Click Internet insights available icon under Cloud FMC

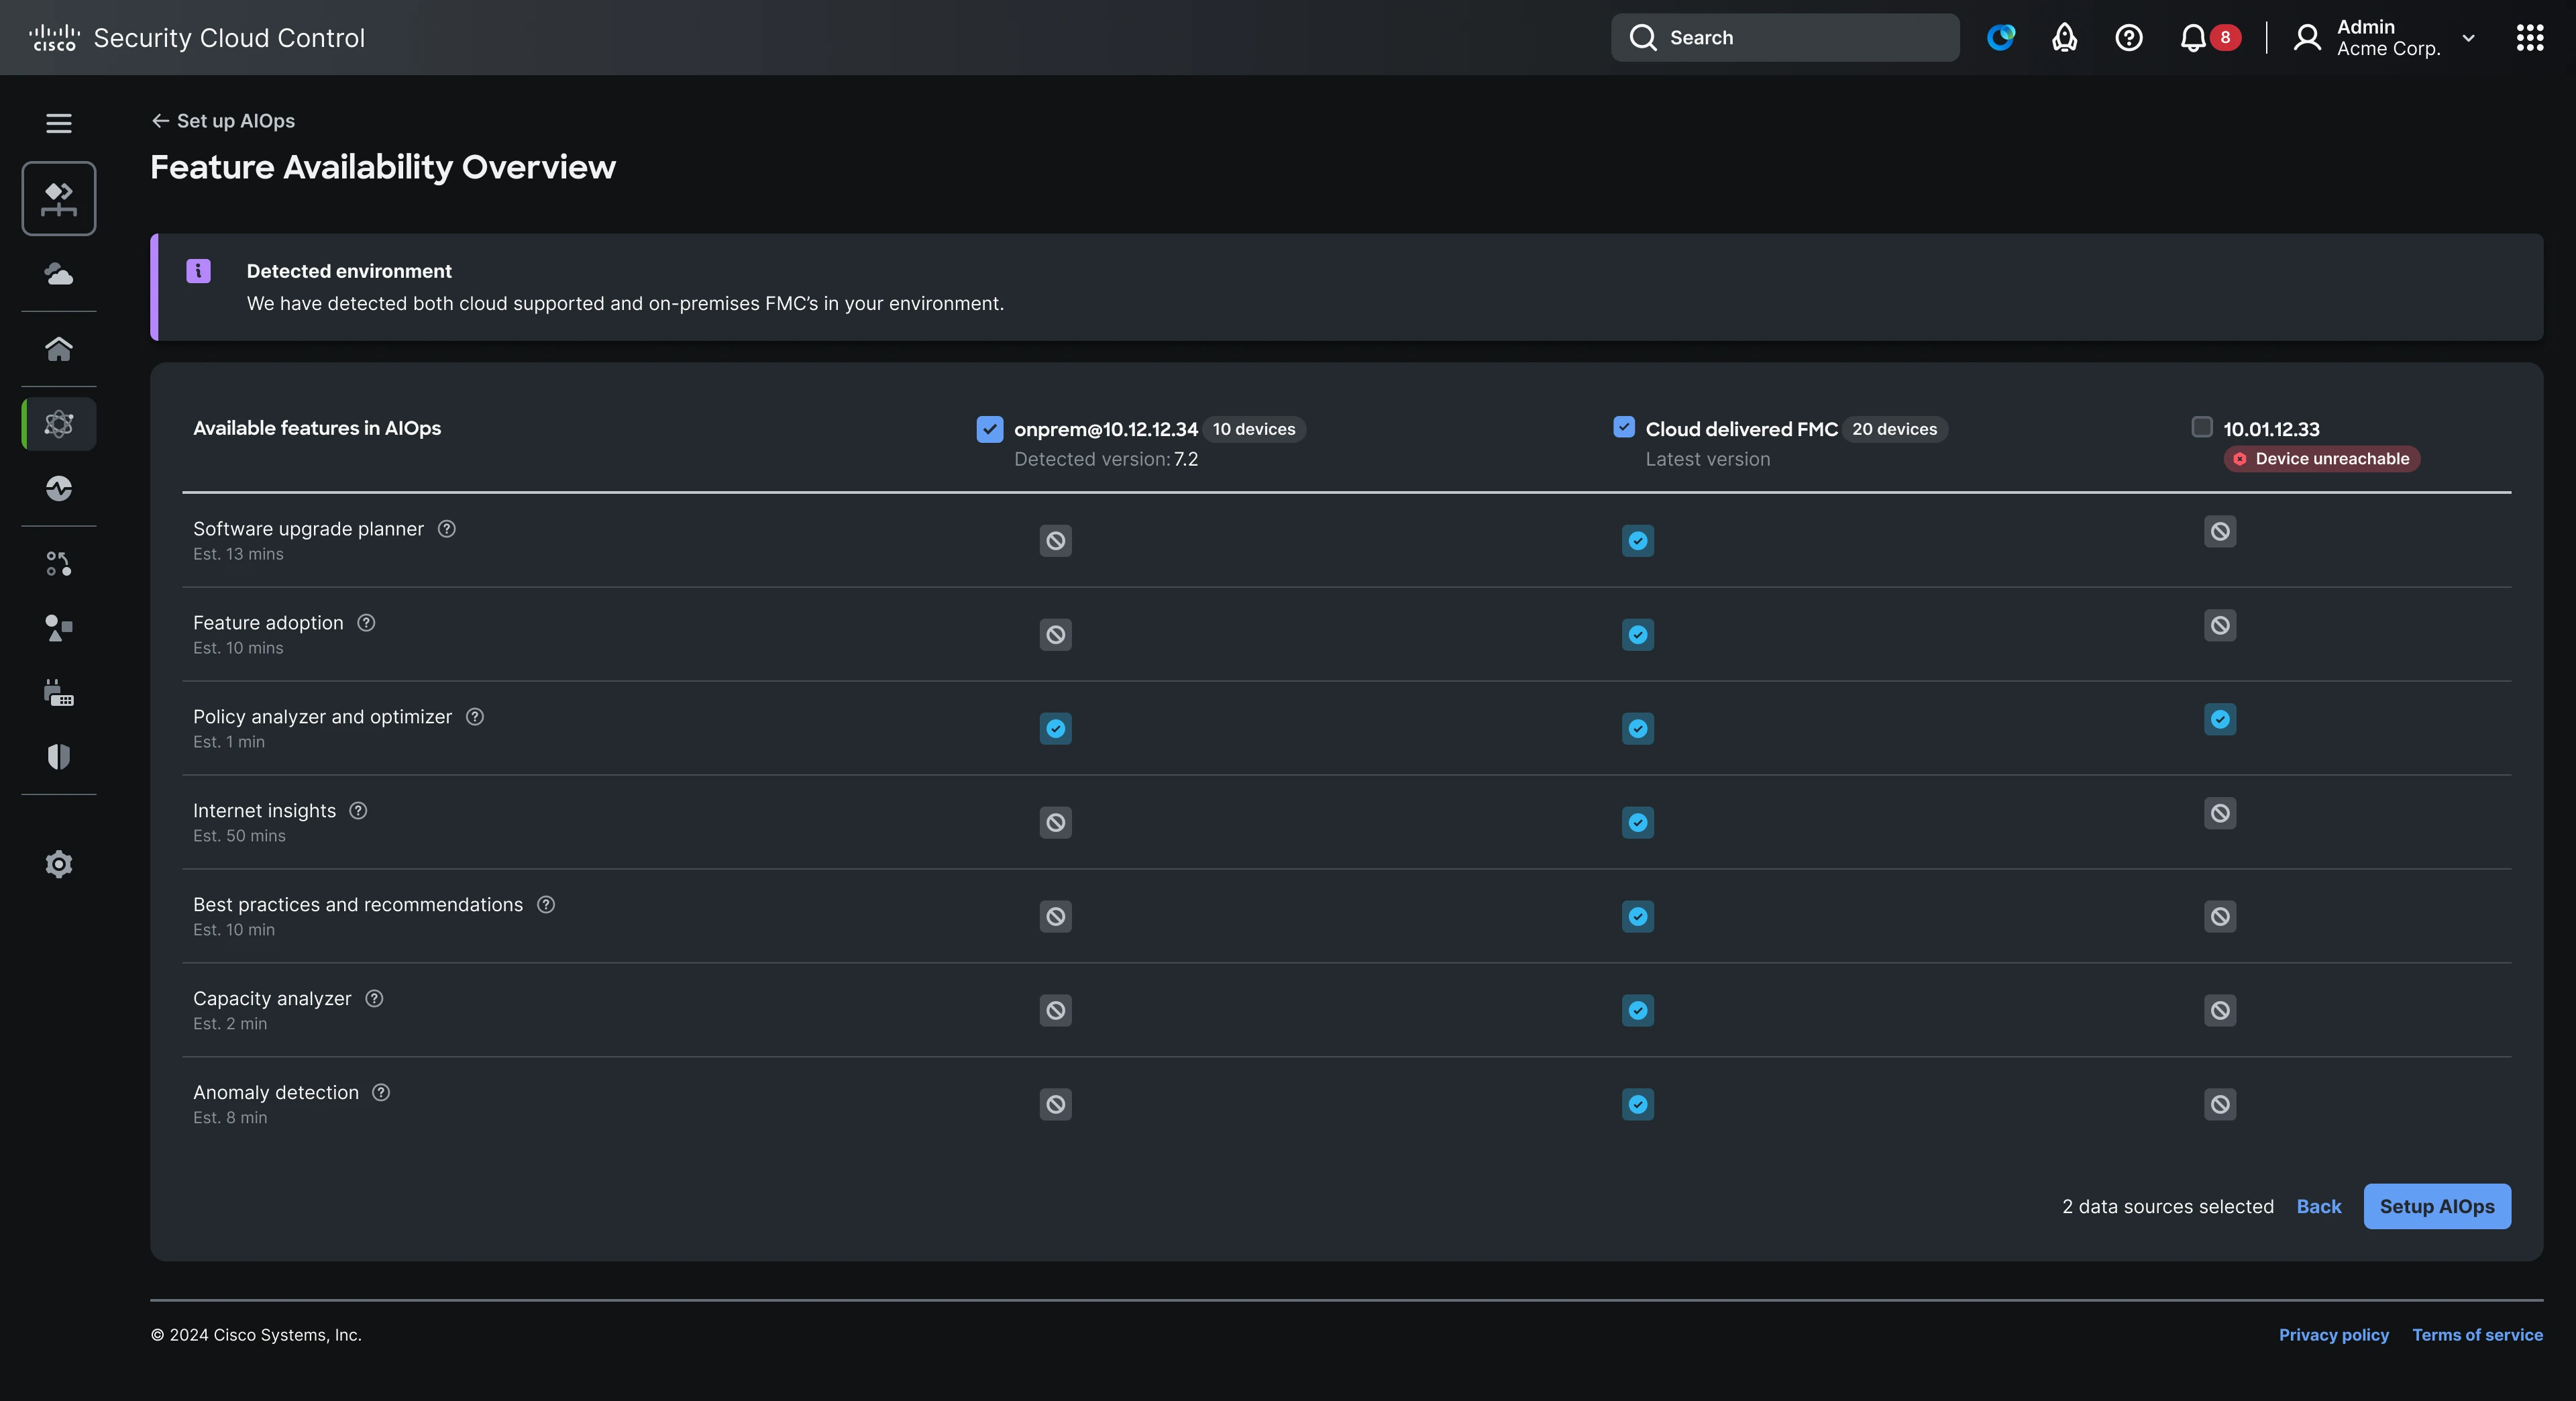1637,823
